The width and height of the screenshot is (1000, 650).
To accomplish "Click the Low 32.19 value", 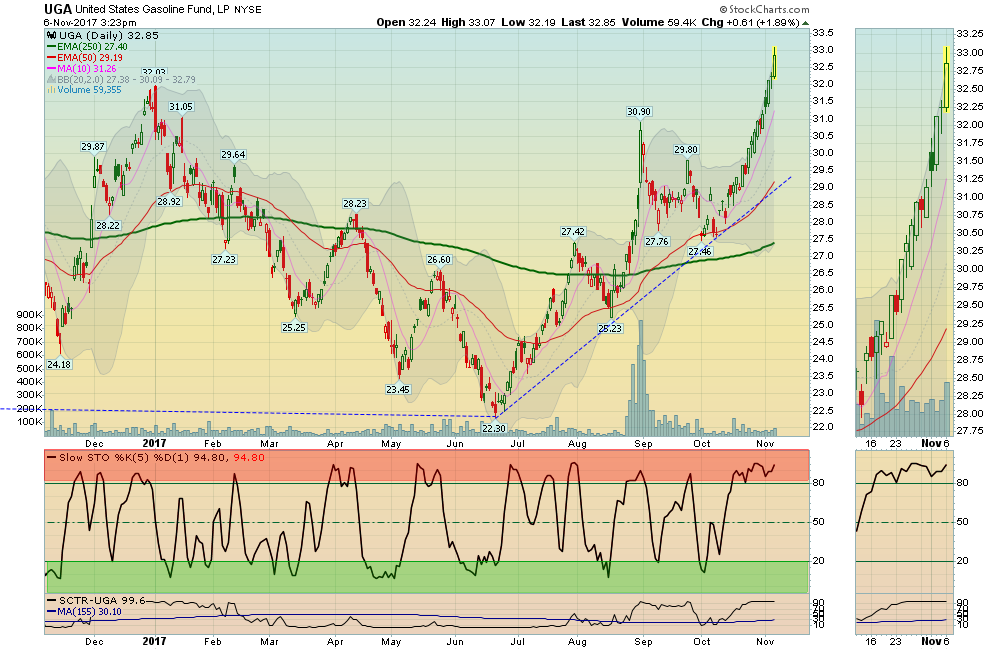I will (529, 22).
